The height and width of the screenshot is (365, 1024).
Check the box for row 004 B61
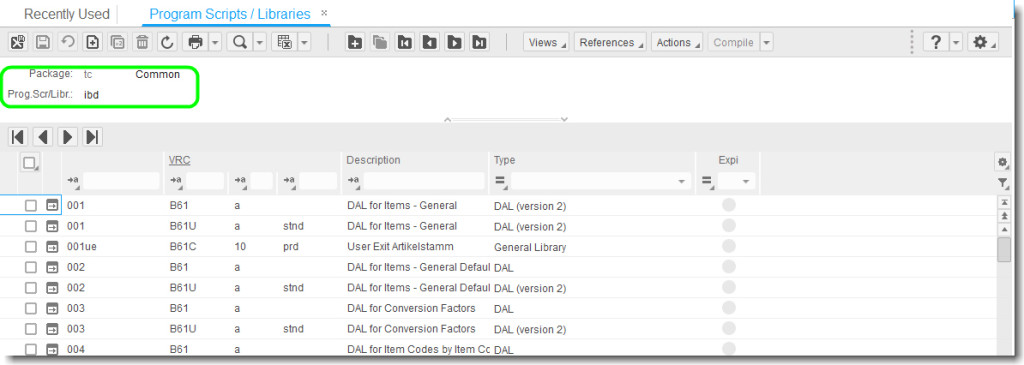pyautogui.click(x=31, y=349)
